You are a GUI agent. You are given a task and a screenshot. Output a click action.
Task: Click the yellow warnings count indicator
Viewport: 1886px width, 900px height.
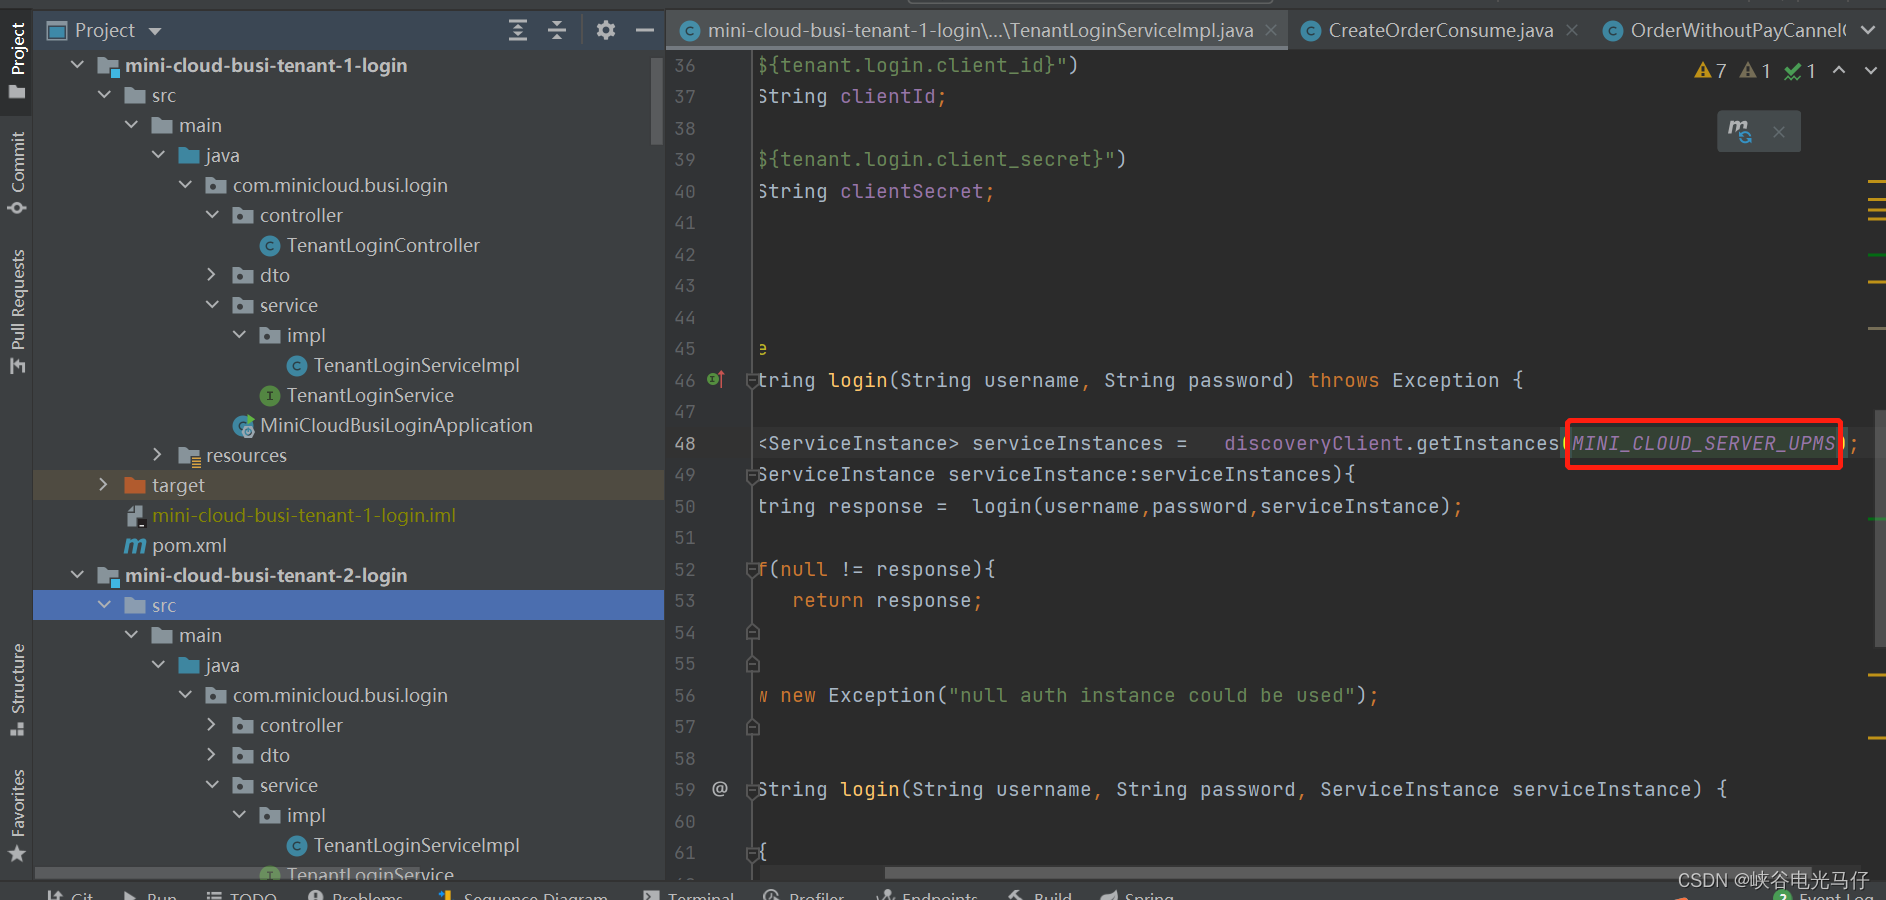(1710, 71)
